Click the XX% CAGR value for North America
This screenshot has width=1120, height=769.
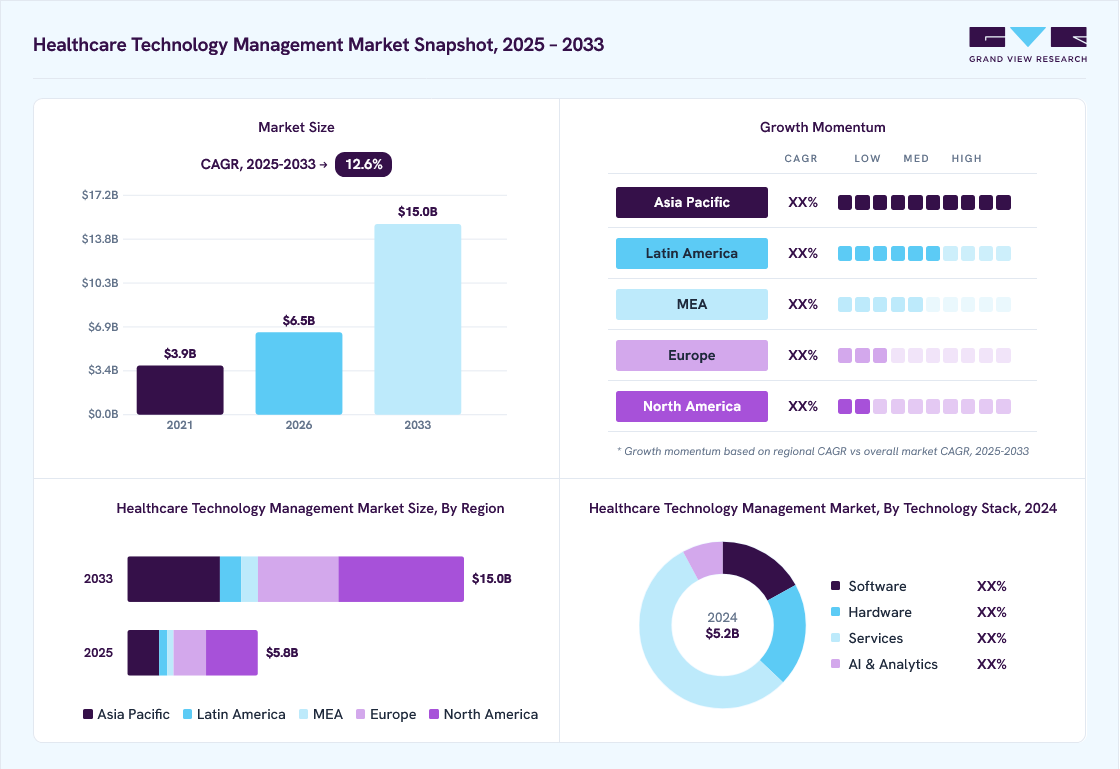tap(803, 406)
